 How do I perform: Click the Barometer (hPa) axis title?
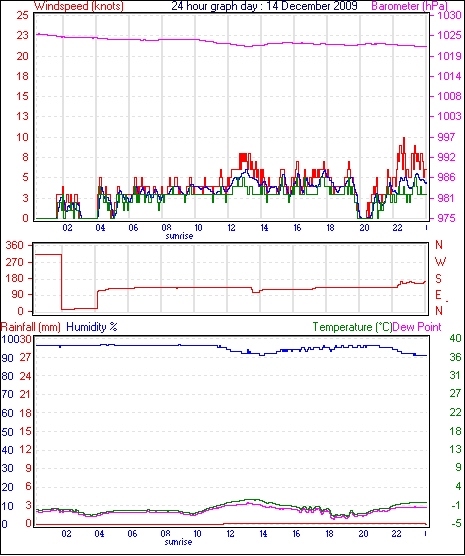coord(409,6)
